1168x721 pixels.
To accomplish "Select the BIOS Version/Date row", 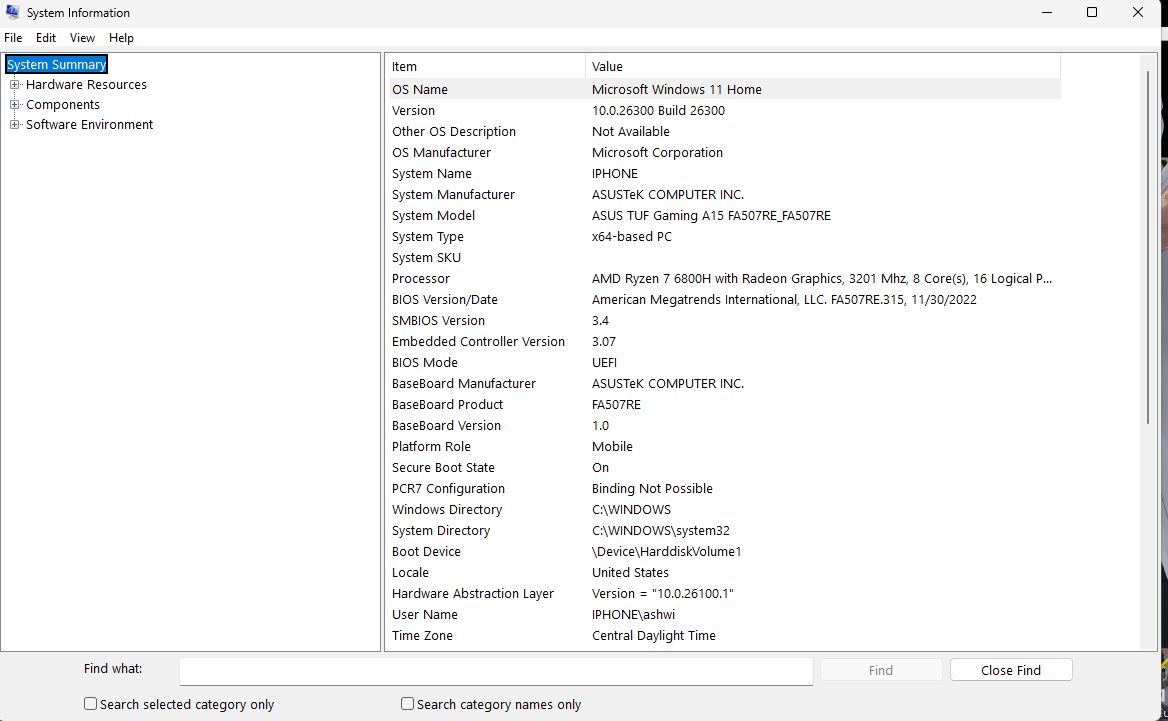I will (x=725, y=299).
